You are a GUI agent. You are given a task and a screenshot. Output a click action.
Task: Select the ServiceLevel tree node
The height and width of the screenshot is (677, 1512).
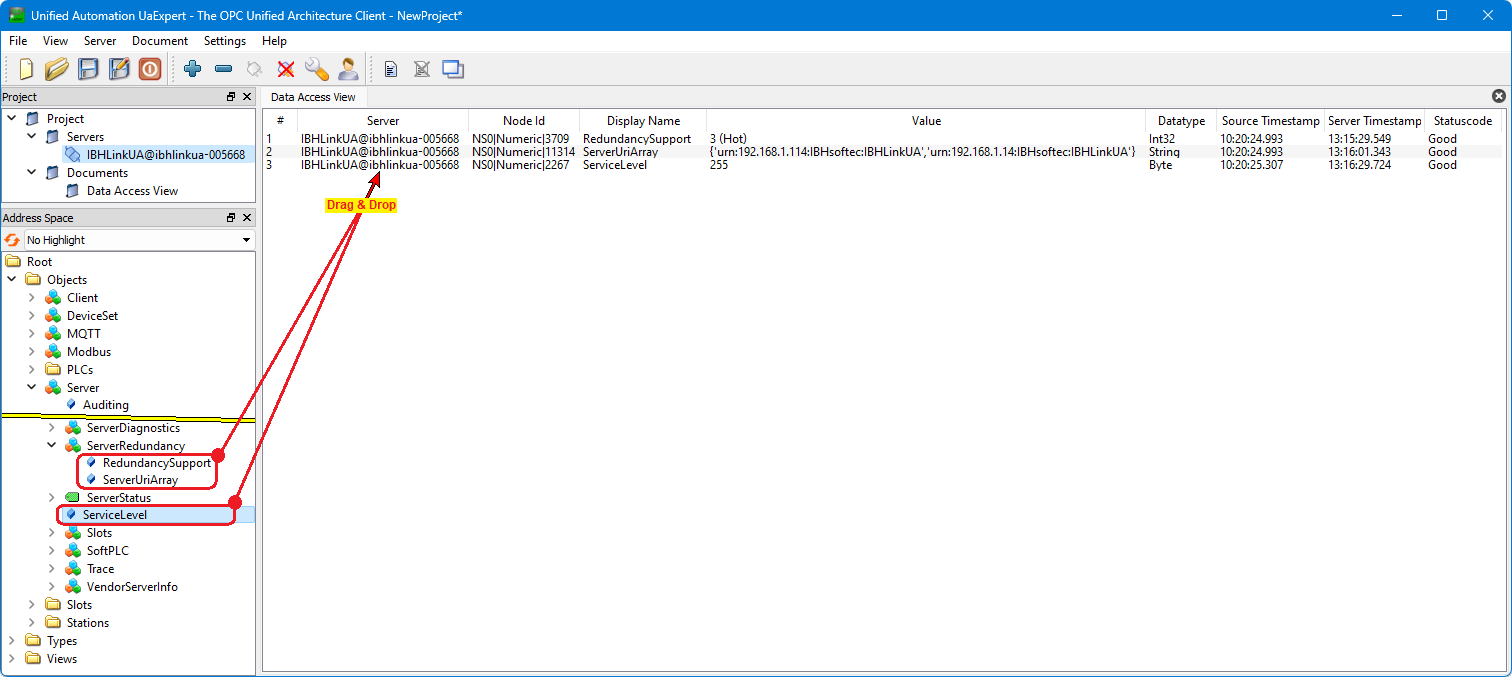tap(114, 515)
